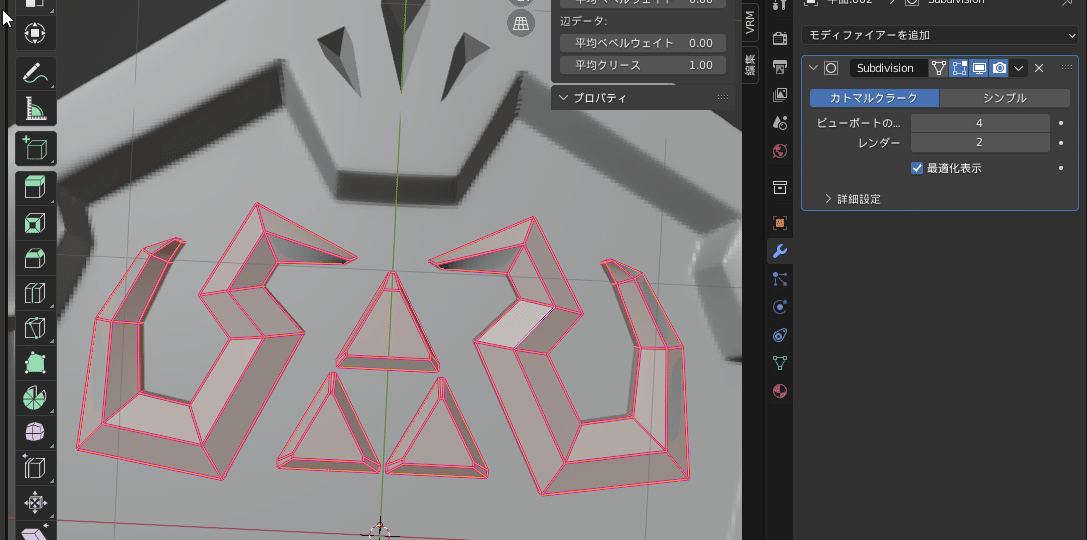Open the Physics properties tab
Viewport: 1087px width, 540px height.
(780, 307)
